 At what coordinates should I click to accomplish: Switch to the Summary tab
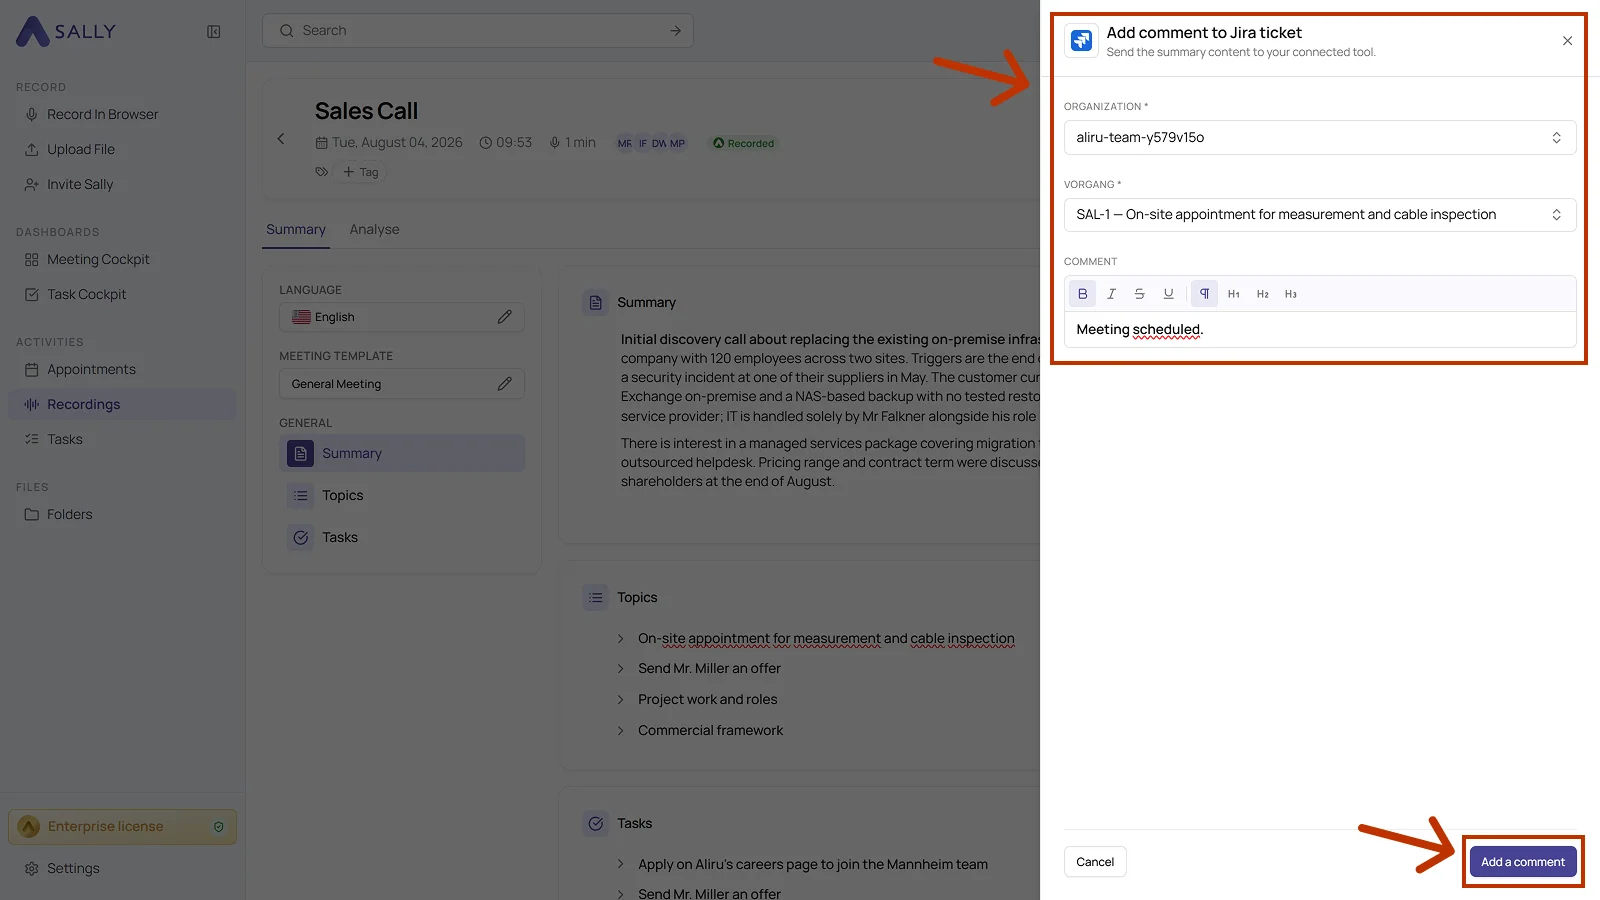pos(296,230)
